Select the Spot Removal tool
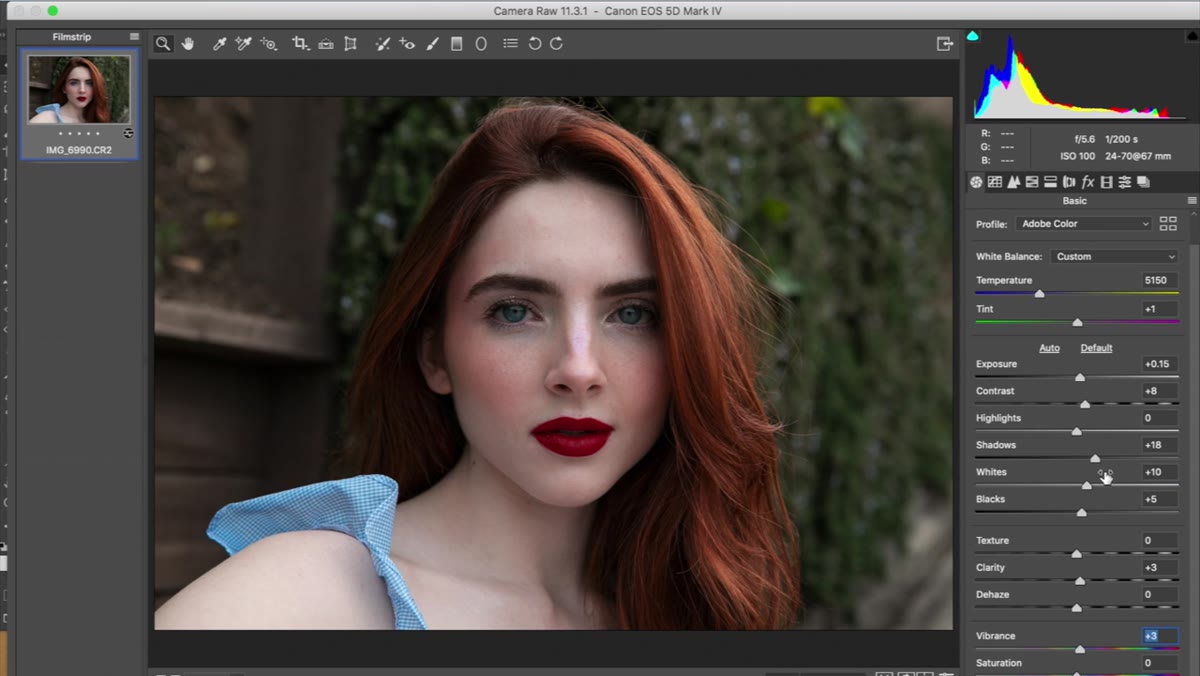This screenshot has width=1200, height=676. (x=382, y=44)
